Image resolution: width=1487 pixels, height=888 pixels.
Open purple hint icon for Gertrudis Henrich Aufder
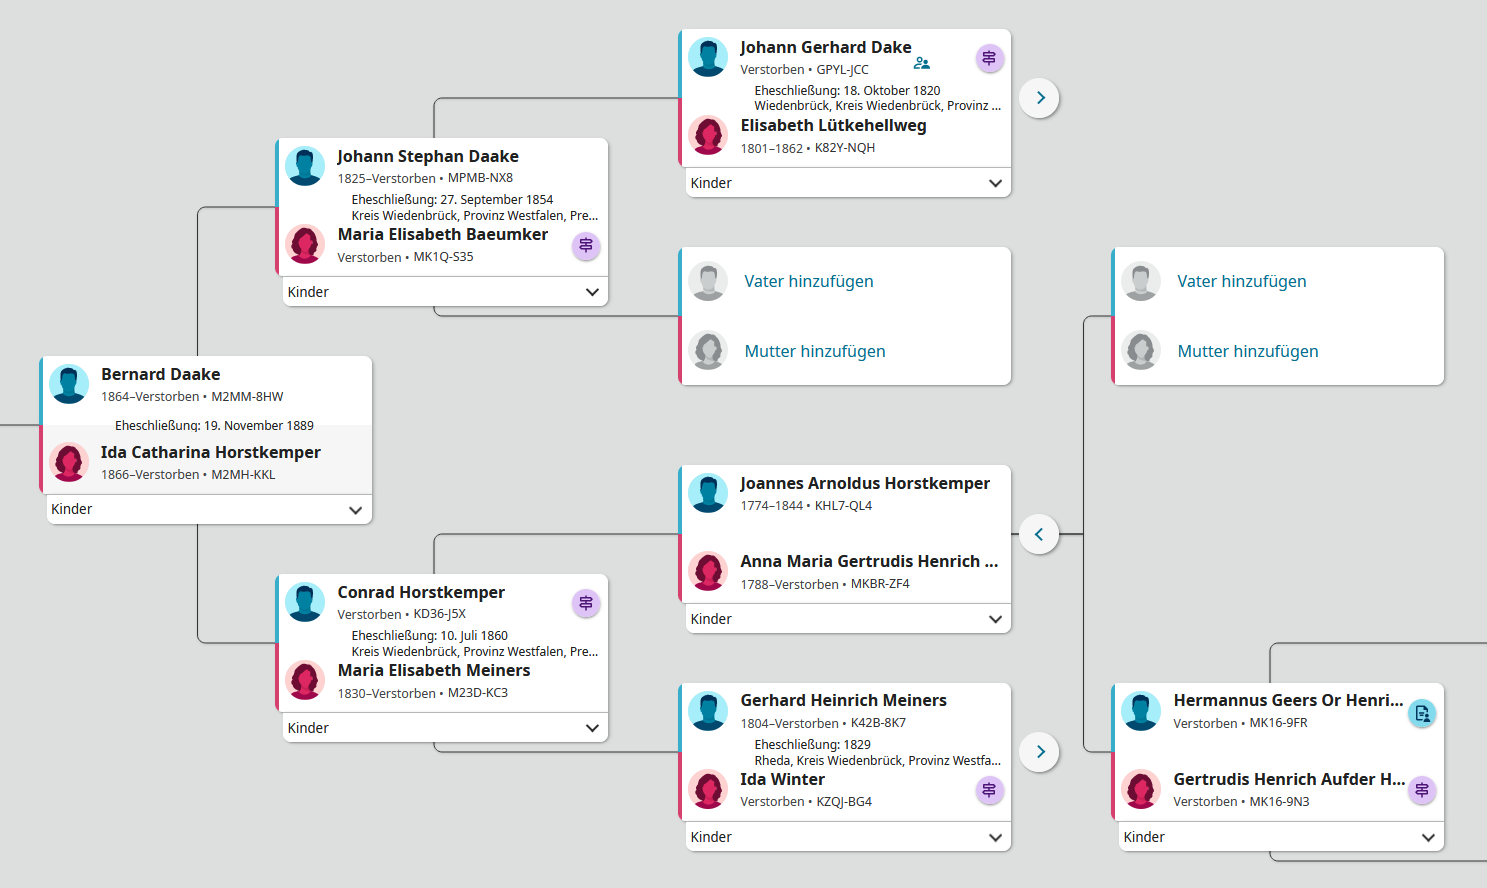click(1422, 790)
